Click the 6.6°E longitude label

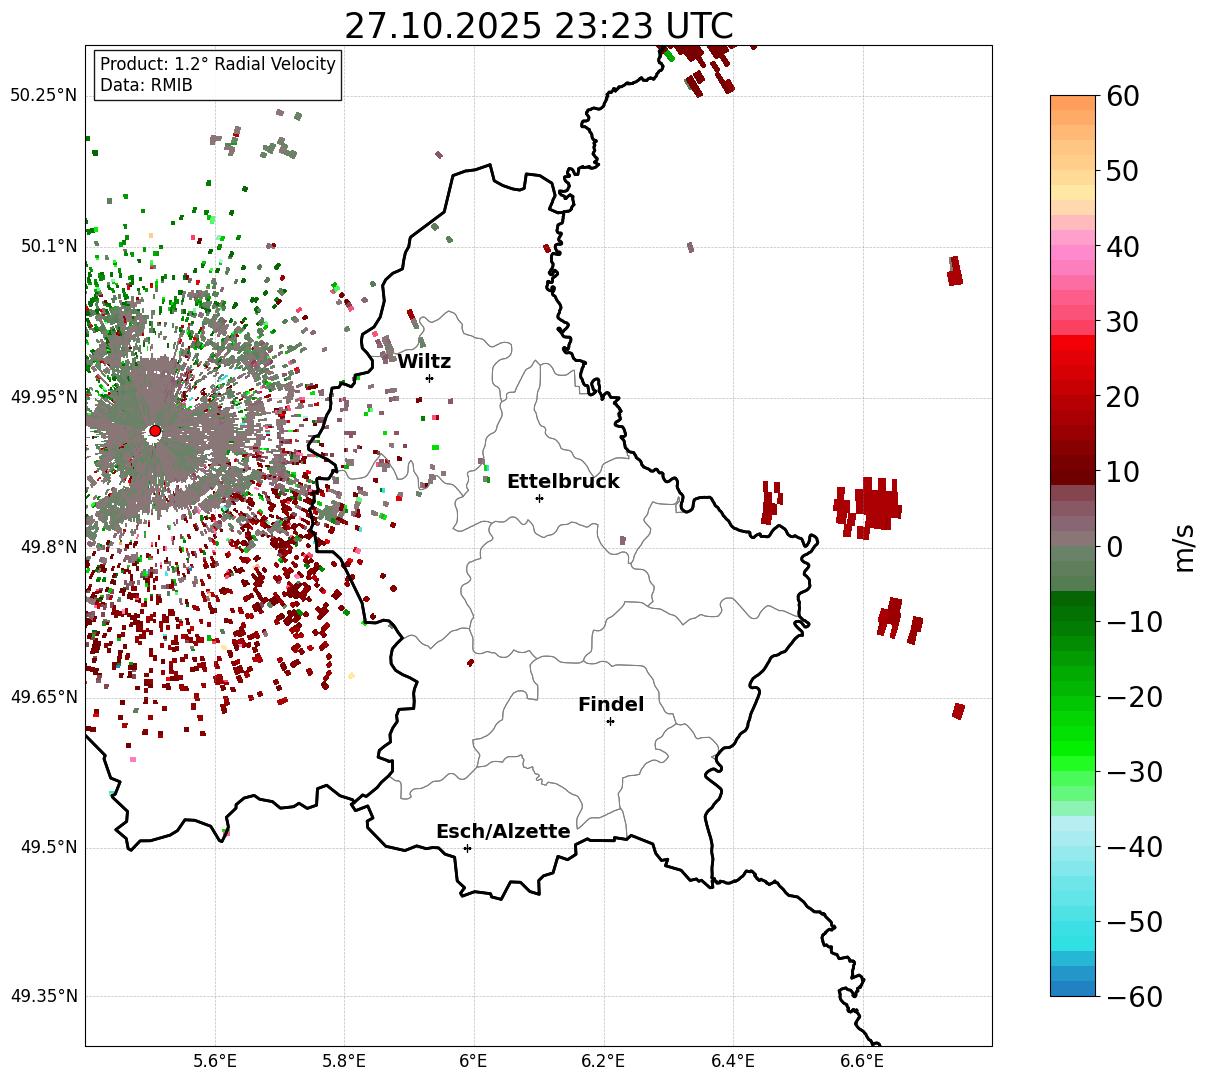point(862,1061)
